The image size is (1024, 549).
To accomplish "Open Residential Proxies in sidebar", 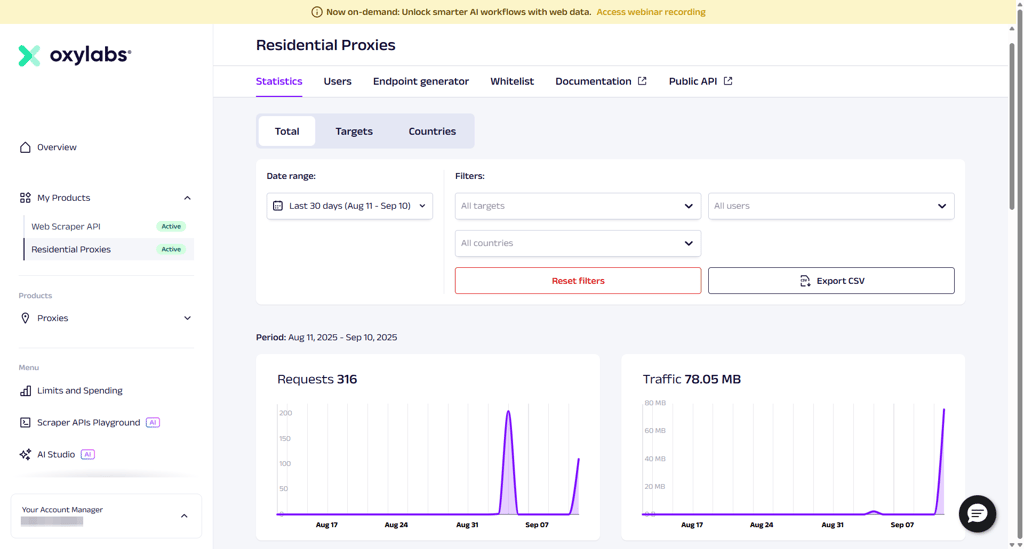I will point(71,249).
